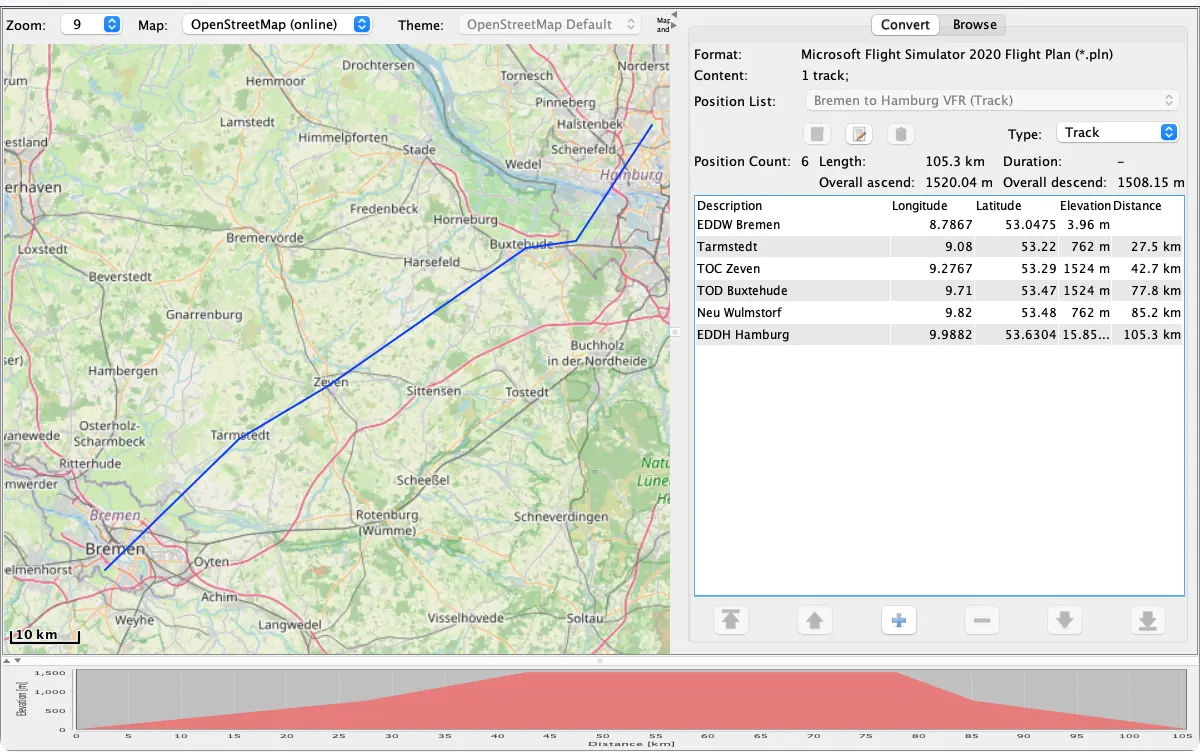Switch to the Browse tab
The image size is (1200, 752).
(974, 25)
